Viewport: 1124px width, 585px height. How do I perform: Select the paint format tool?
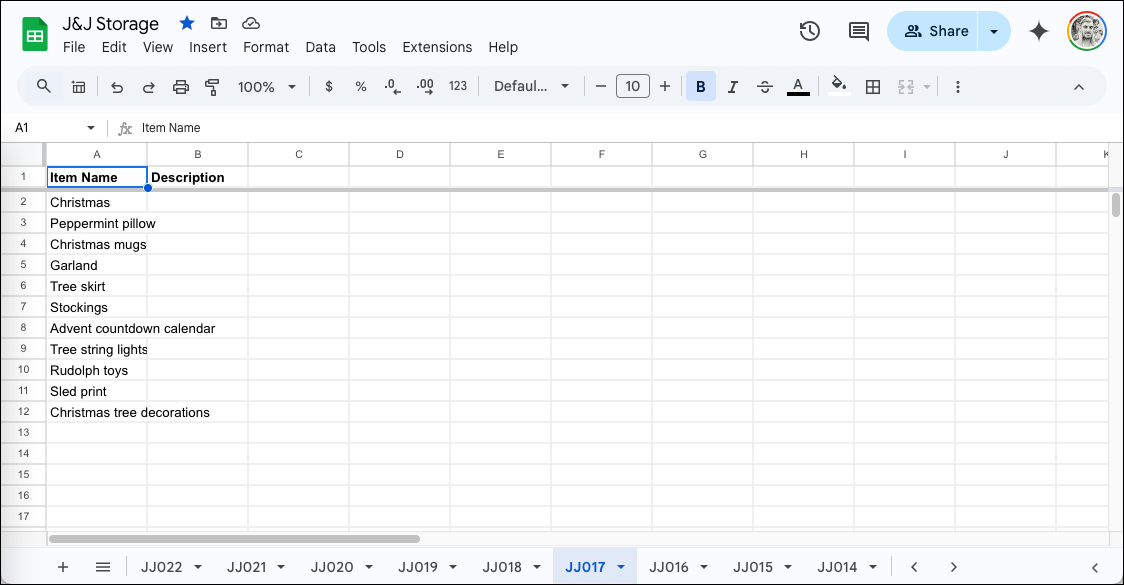click(212, 86)
